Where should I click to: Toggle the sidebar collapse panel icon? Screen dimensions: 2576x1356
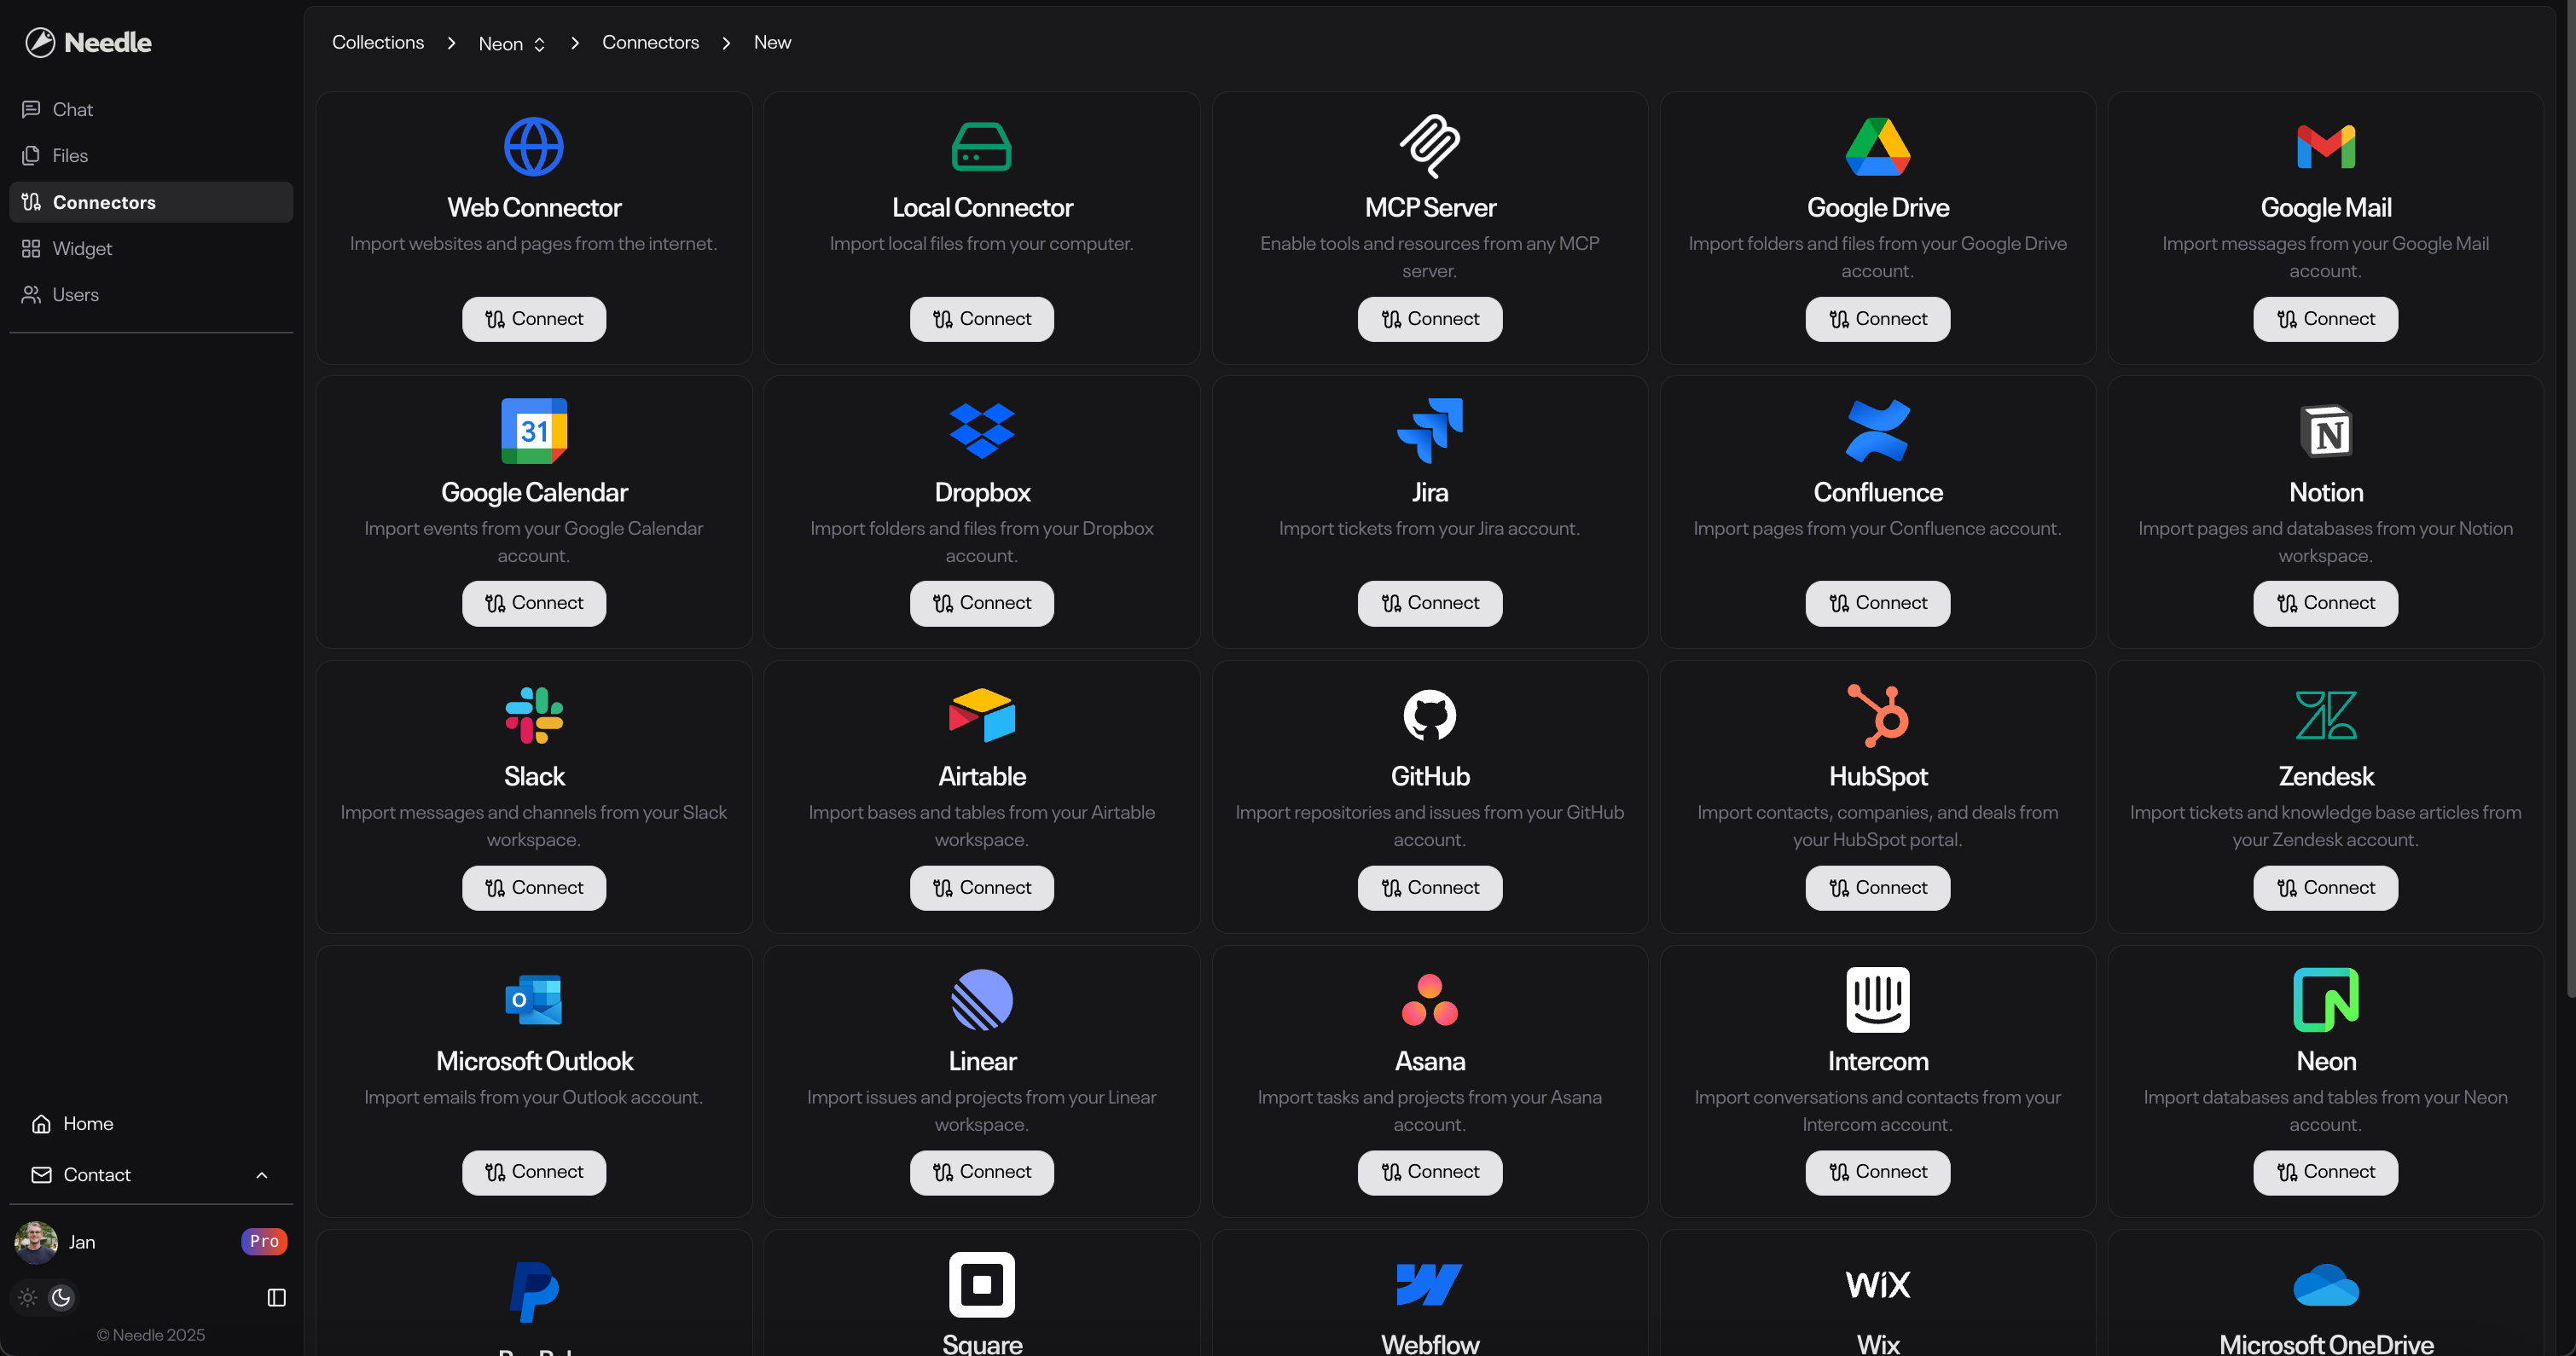coord(277,1297)
